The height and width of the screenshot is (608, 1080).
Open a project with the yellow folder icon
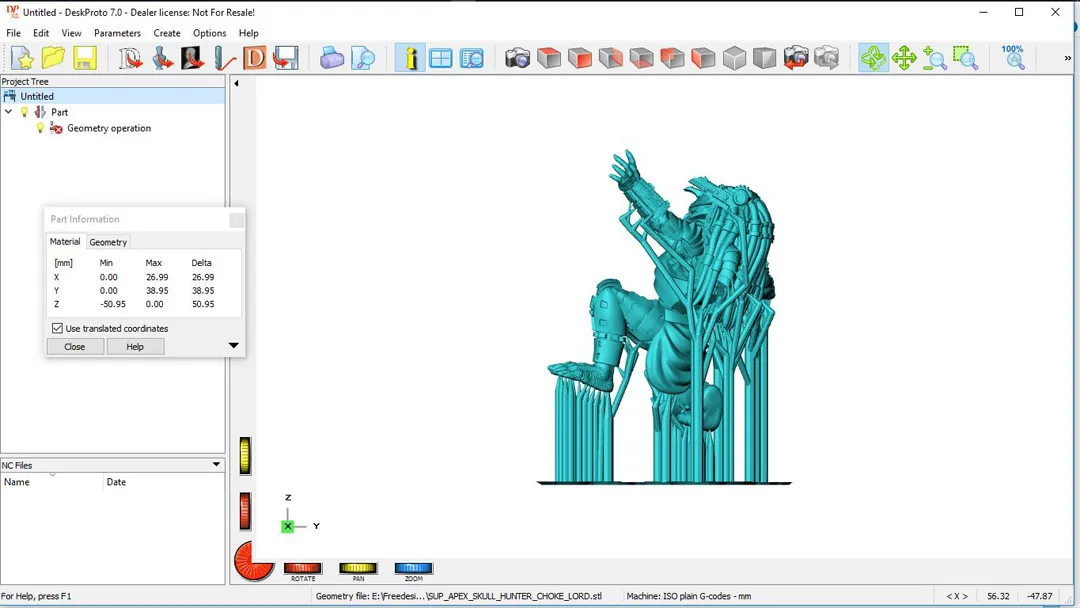(53, 58)
